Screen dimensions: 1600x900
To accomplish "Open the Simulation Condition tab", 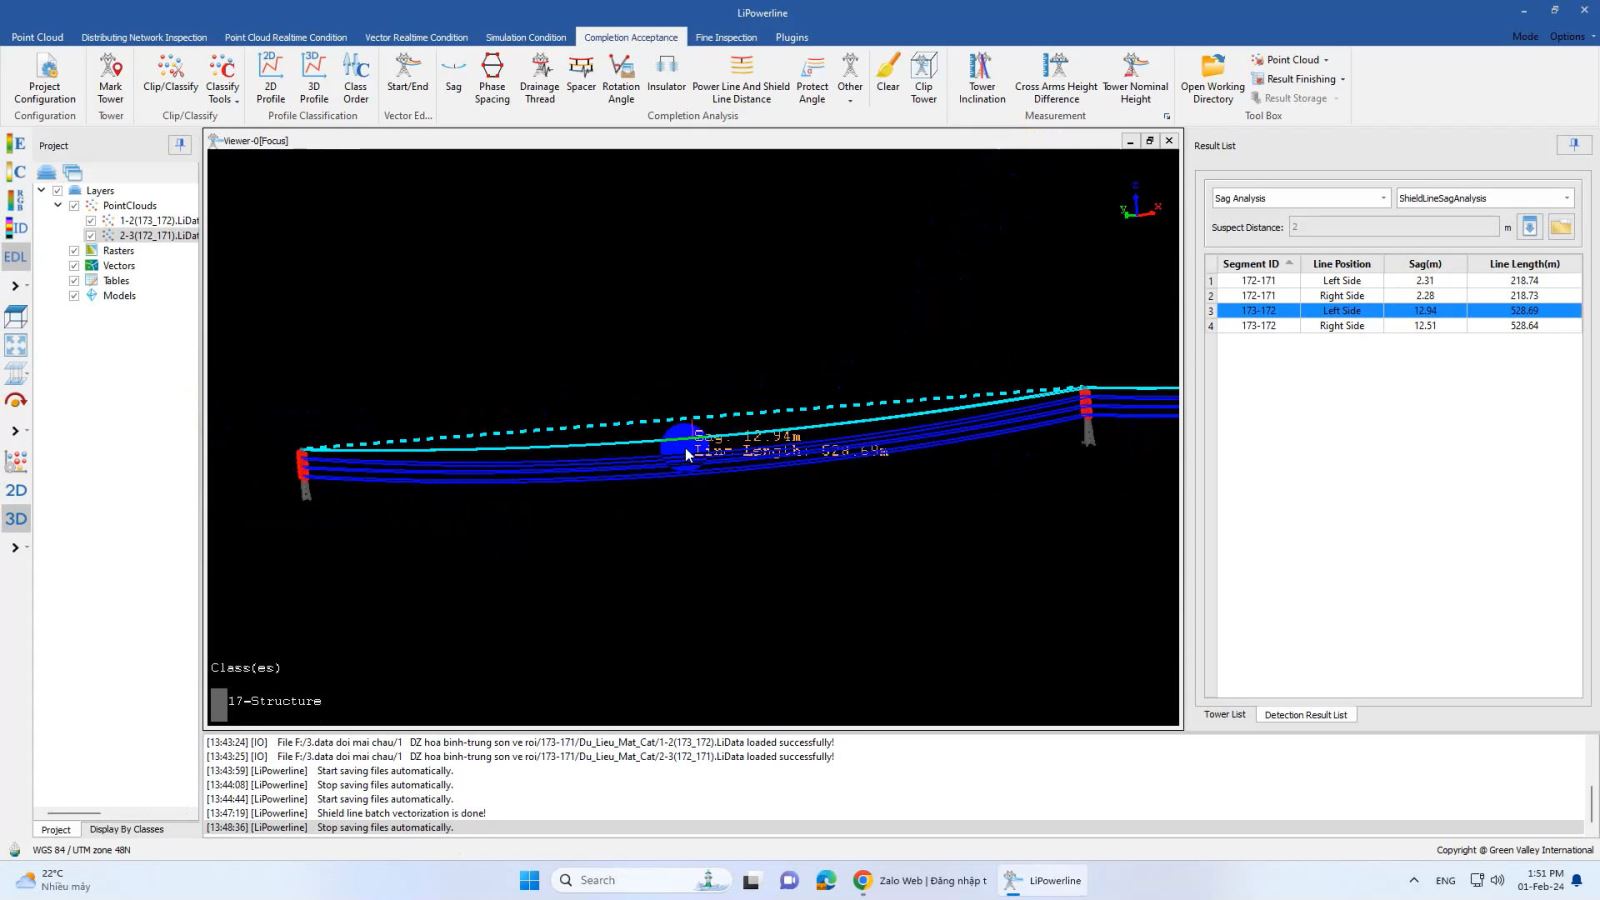I will pos(526,37).
